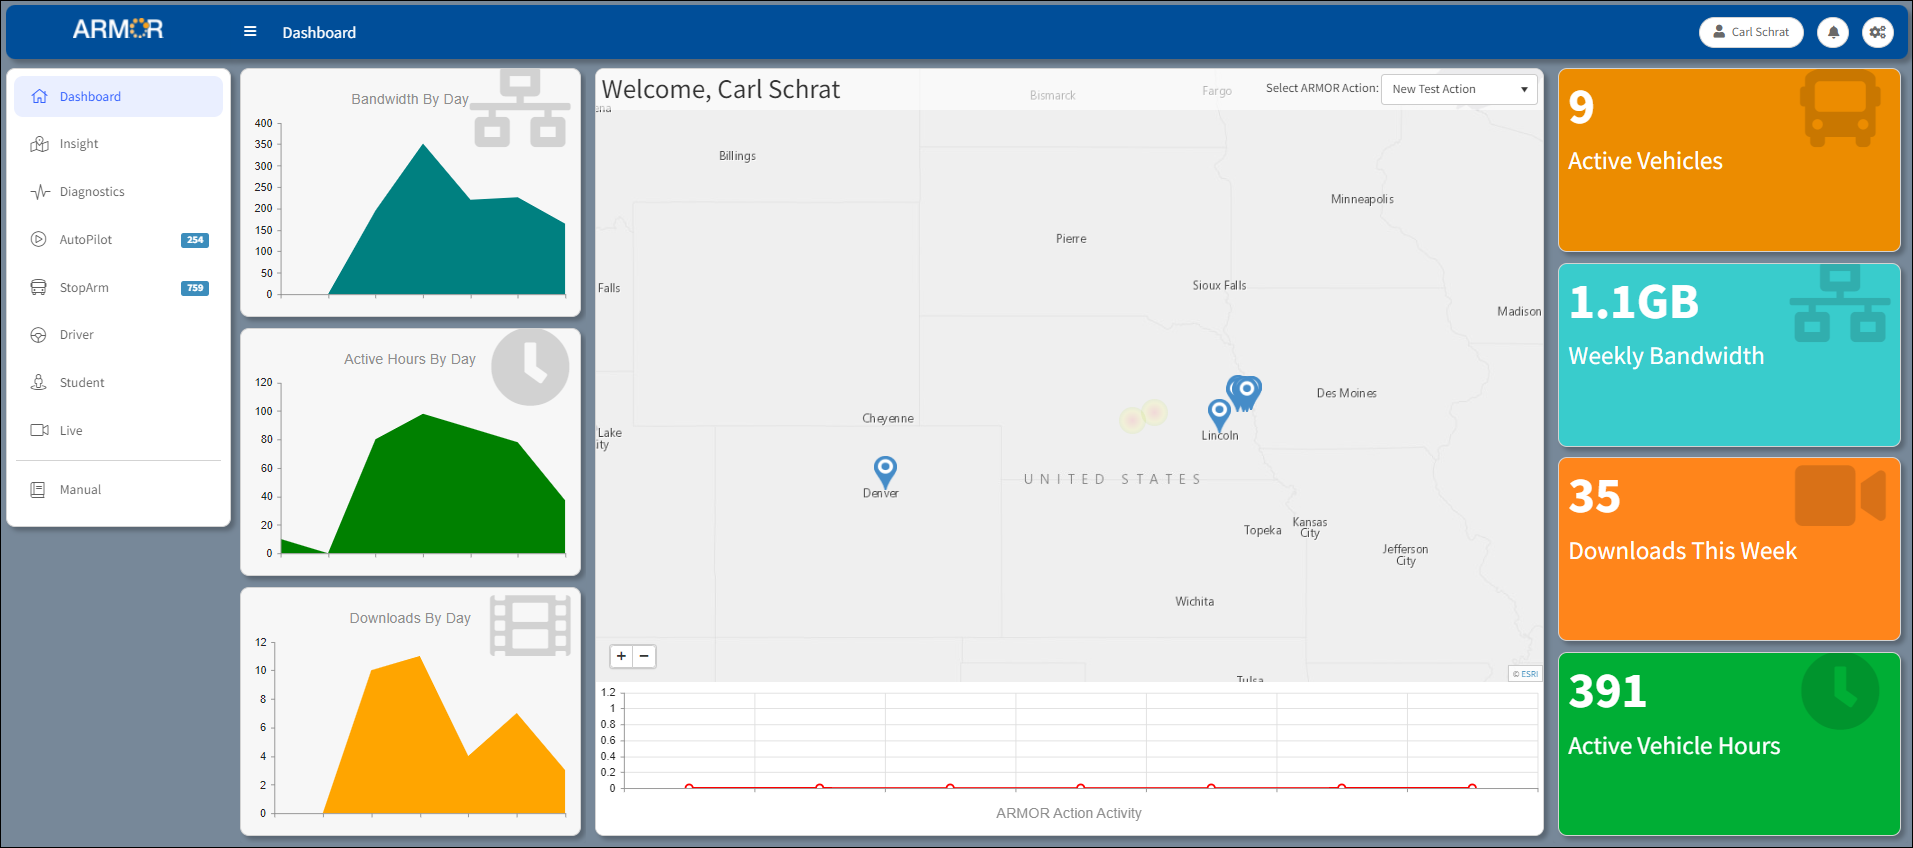Open the Downloads This Week tile
Screen dimensions: 1913x848
click(1729, 549)
